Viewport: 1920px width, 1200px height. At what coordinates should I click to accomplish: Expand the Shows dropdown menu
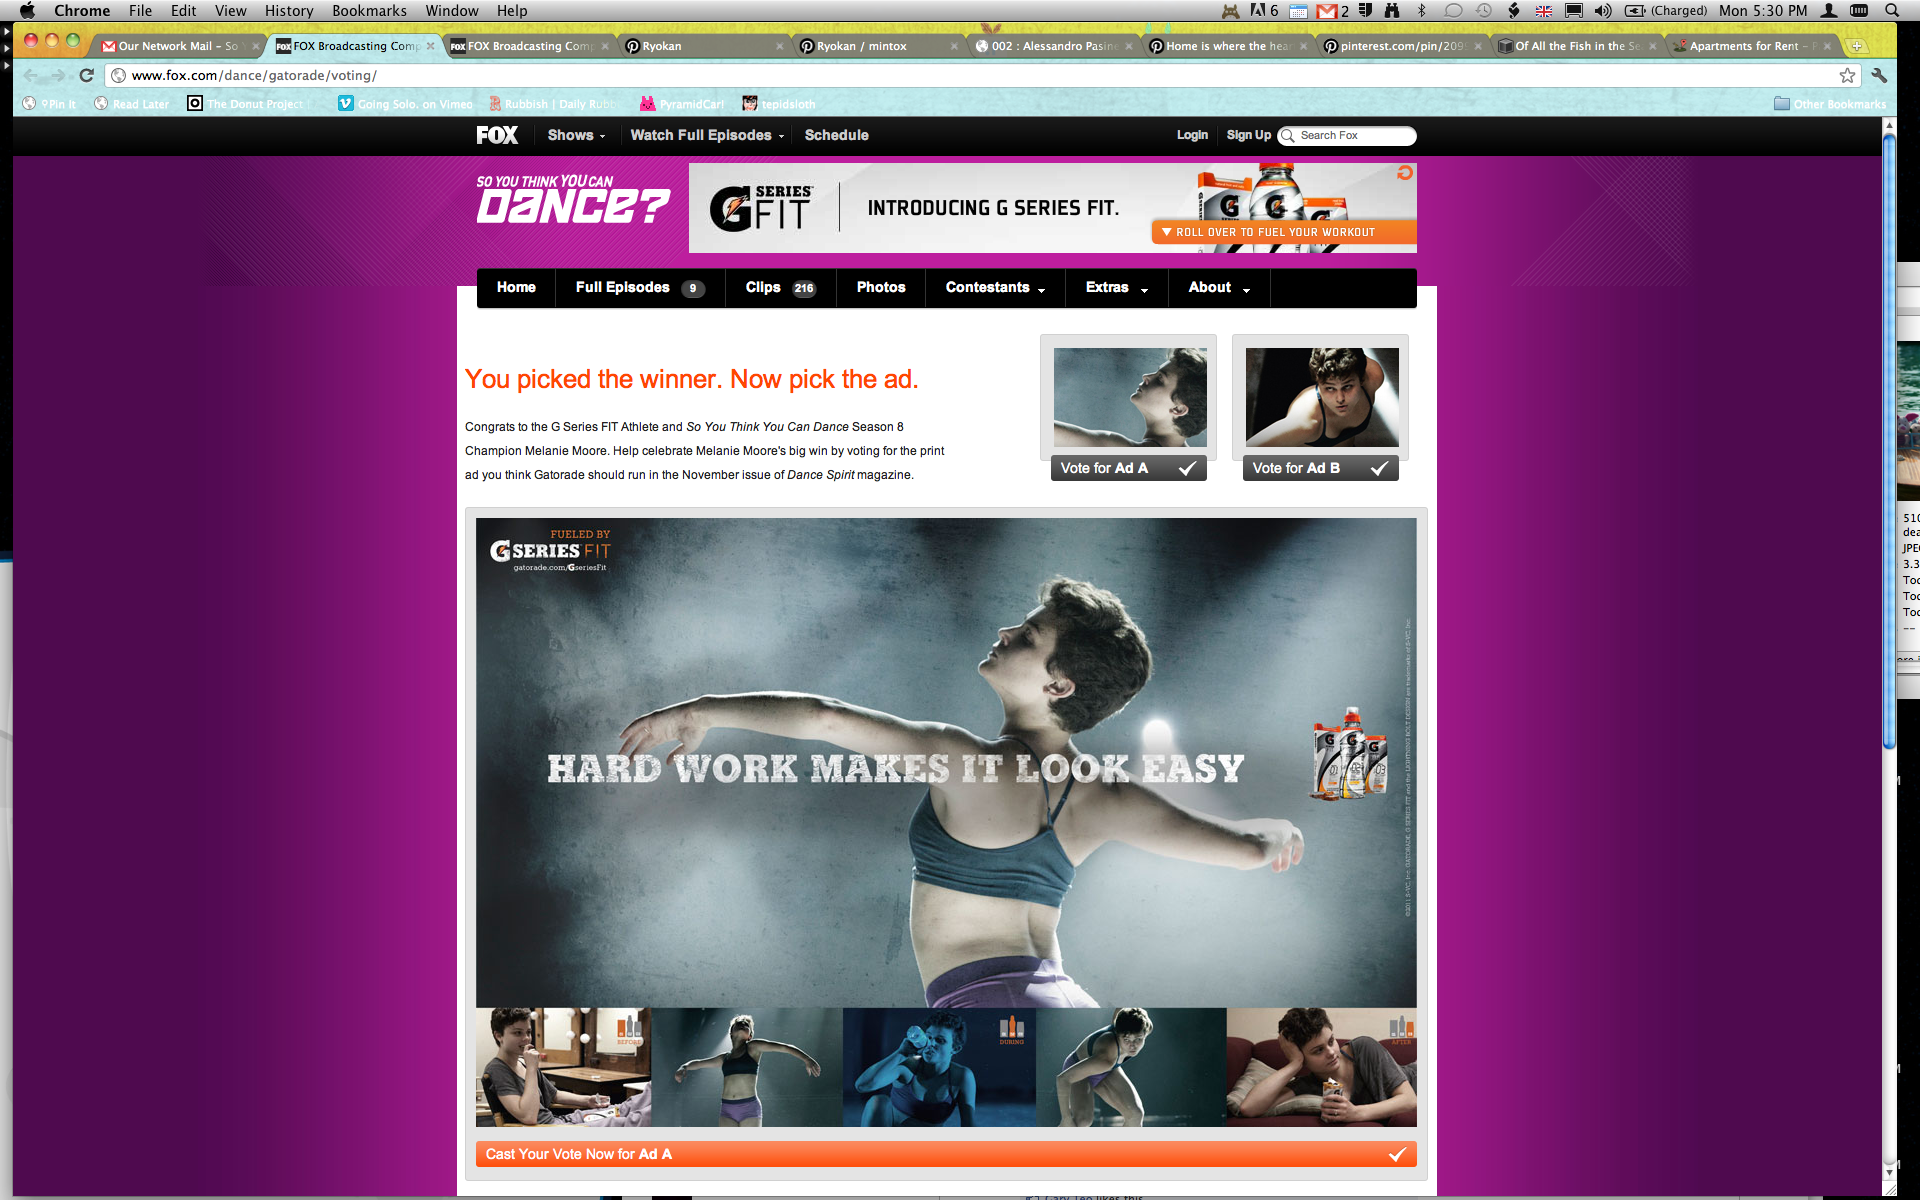tap(576, 135)
